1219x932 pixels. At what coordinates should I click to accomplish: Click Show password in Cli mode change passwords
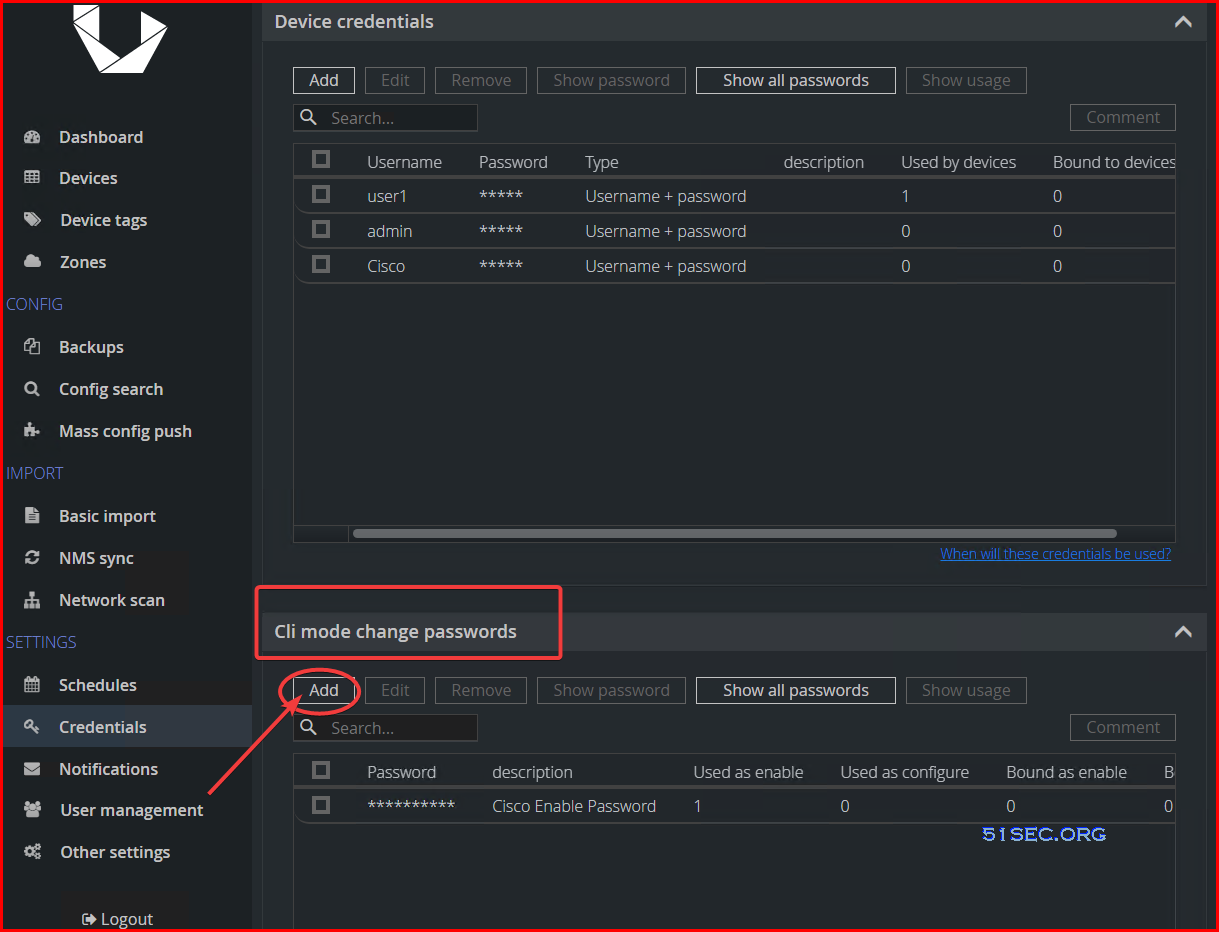tap(611, 690)
